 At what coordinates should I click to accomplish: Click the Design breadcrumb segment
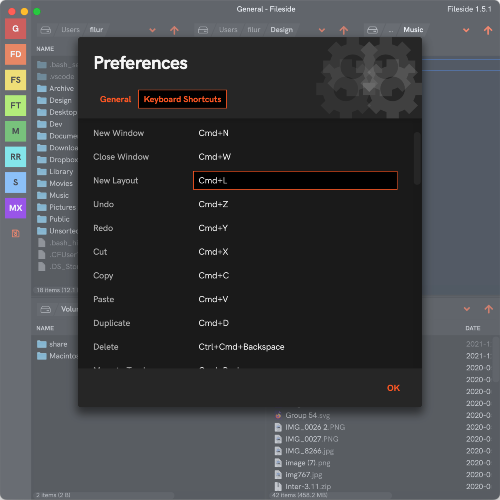click(x=282, y=30)
